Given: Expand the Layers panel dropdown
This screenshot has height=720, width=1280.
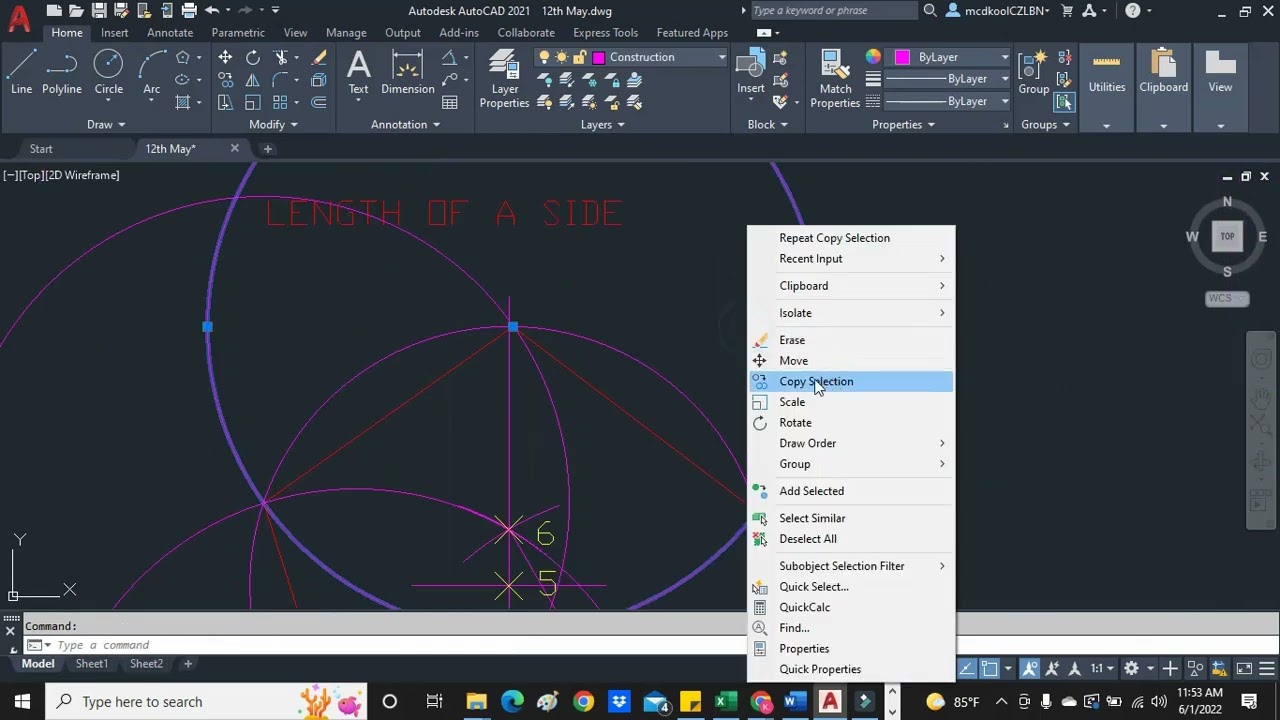Looking at the screenshot, I should tap(603, 124).
